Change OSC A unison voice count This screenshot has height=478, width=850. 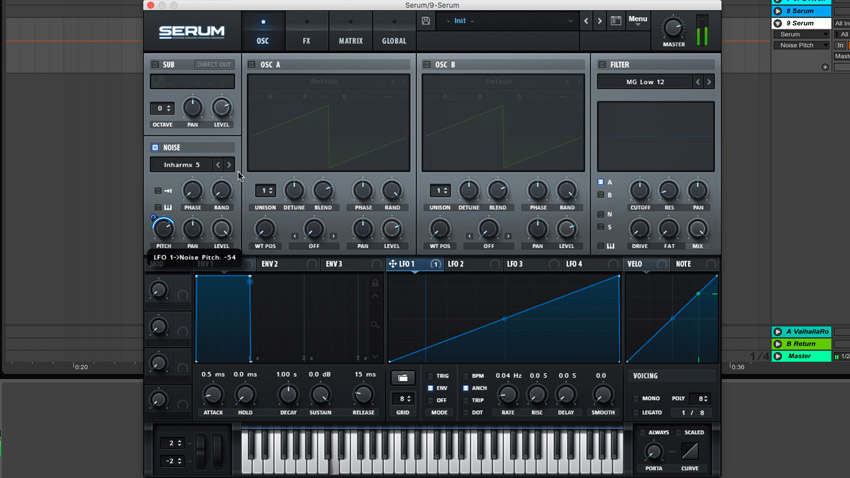pyautogui.click(x=265, y=190)
